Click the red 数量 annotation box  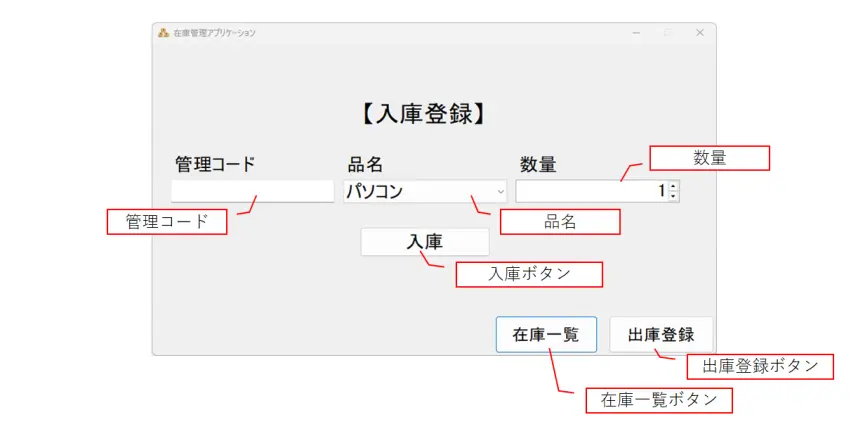click(x=709, y=158)
